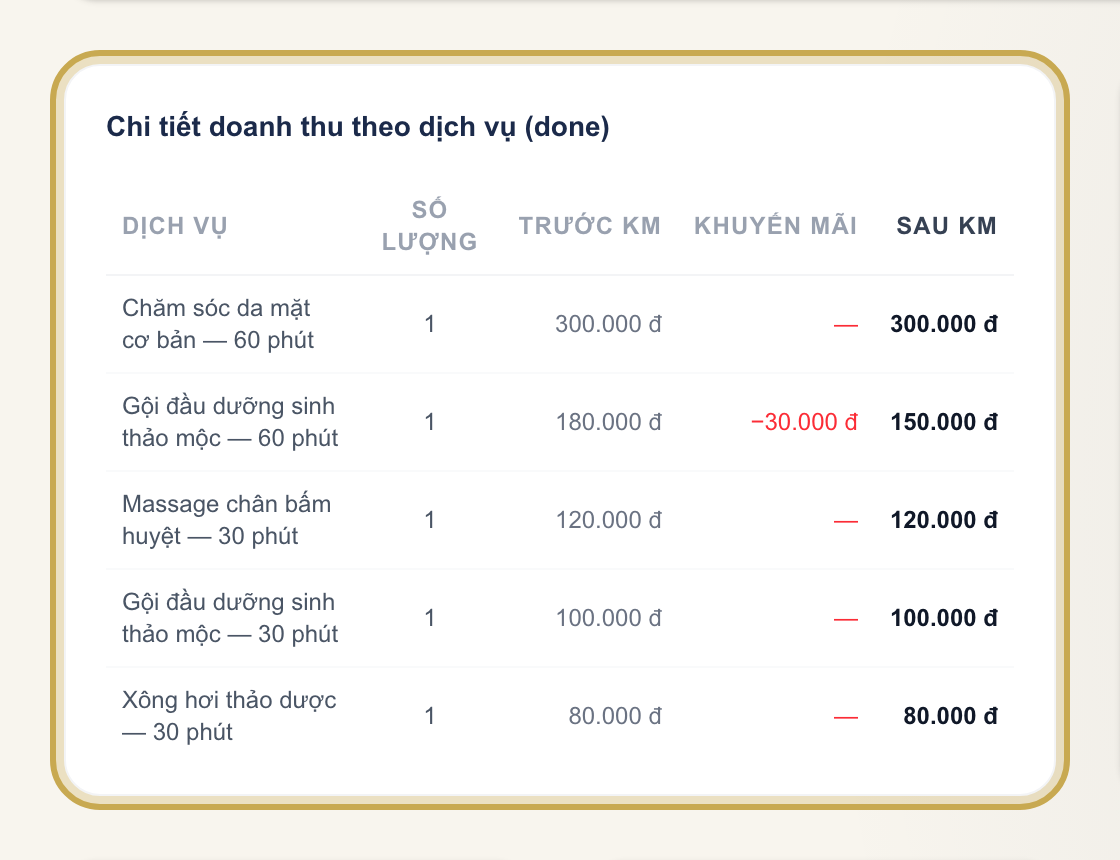This screenshot has height=860, width=1120.
Task: Select the 'Chăm sóc da mặt cơ bản' row
Action: pos(560,324)
